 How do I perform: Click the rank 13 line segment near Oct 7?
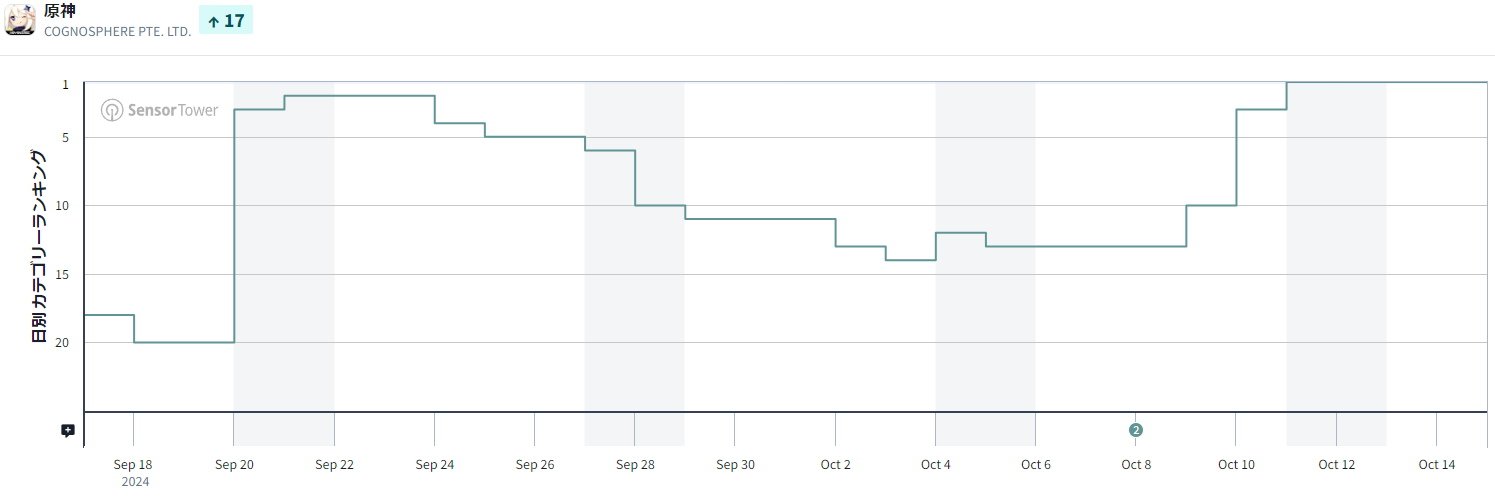(x=1085, y=246)
